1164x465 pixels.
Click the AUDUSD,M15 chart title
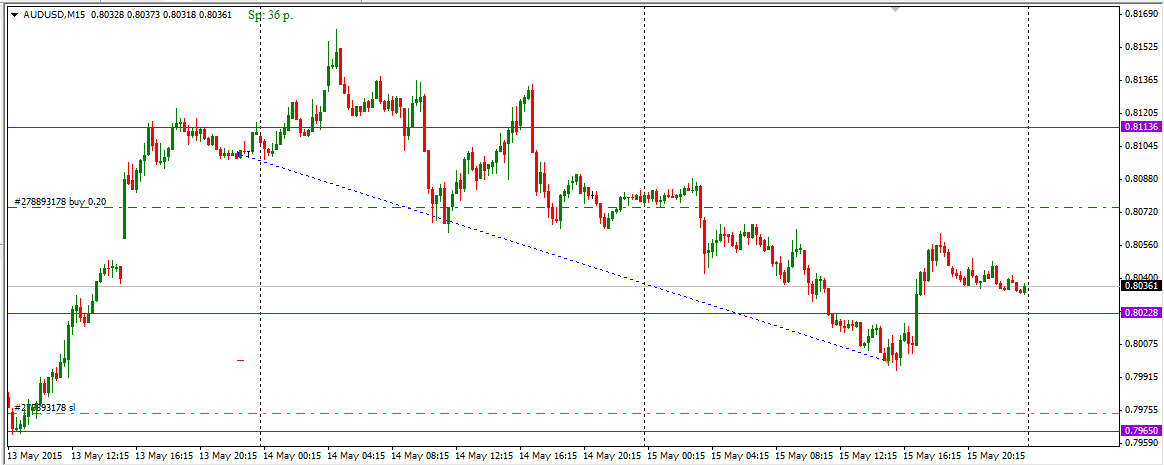point(55,15)
